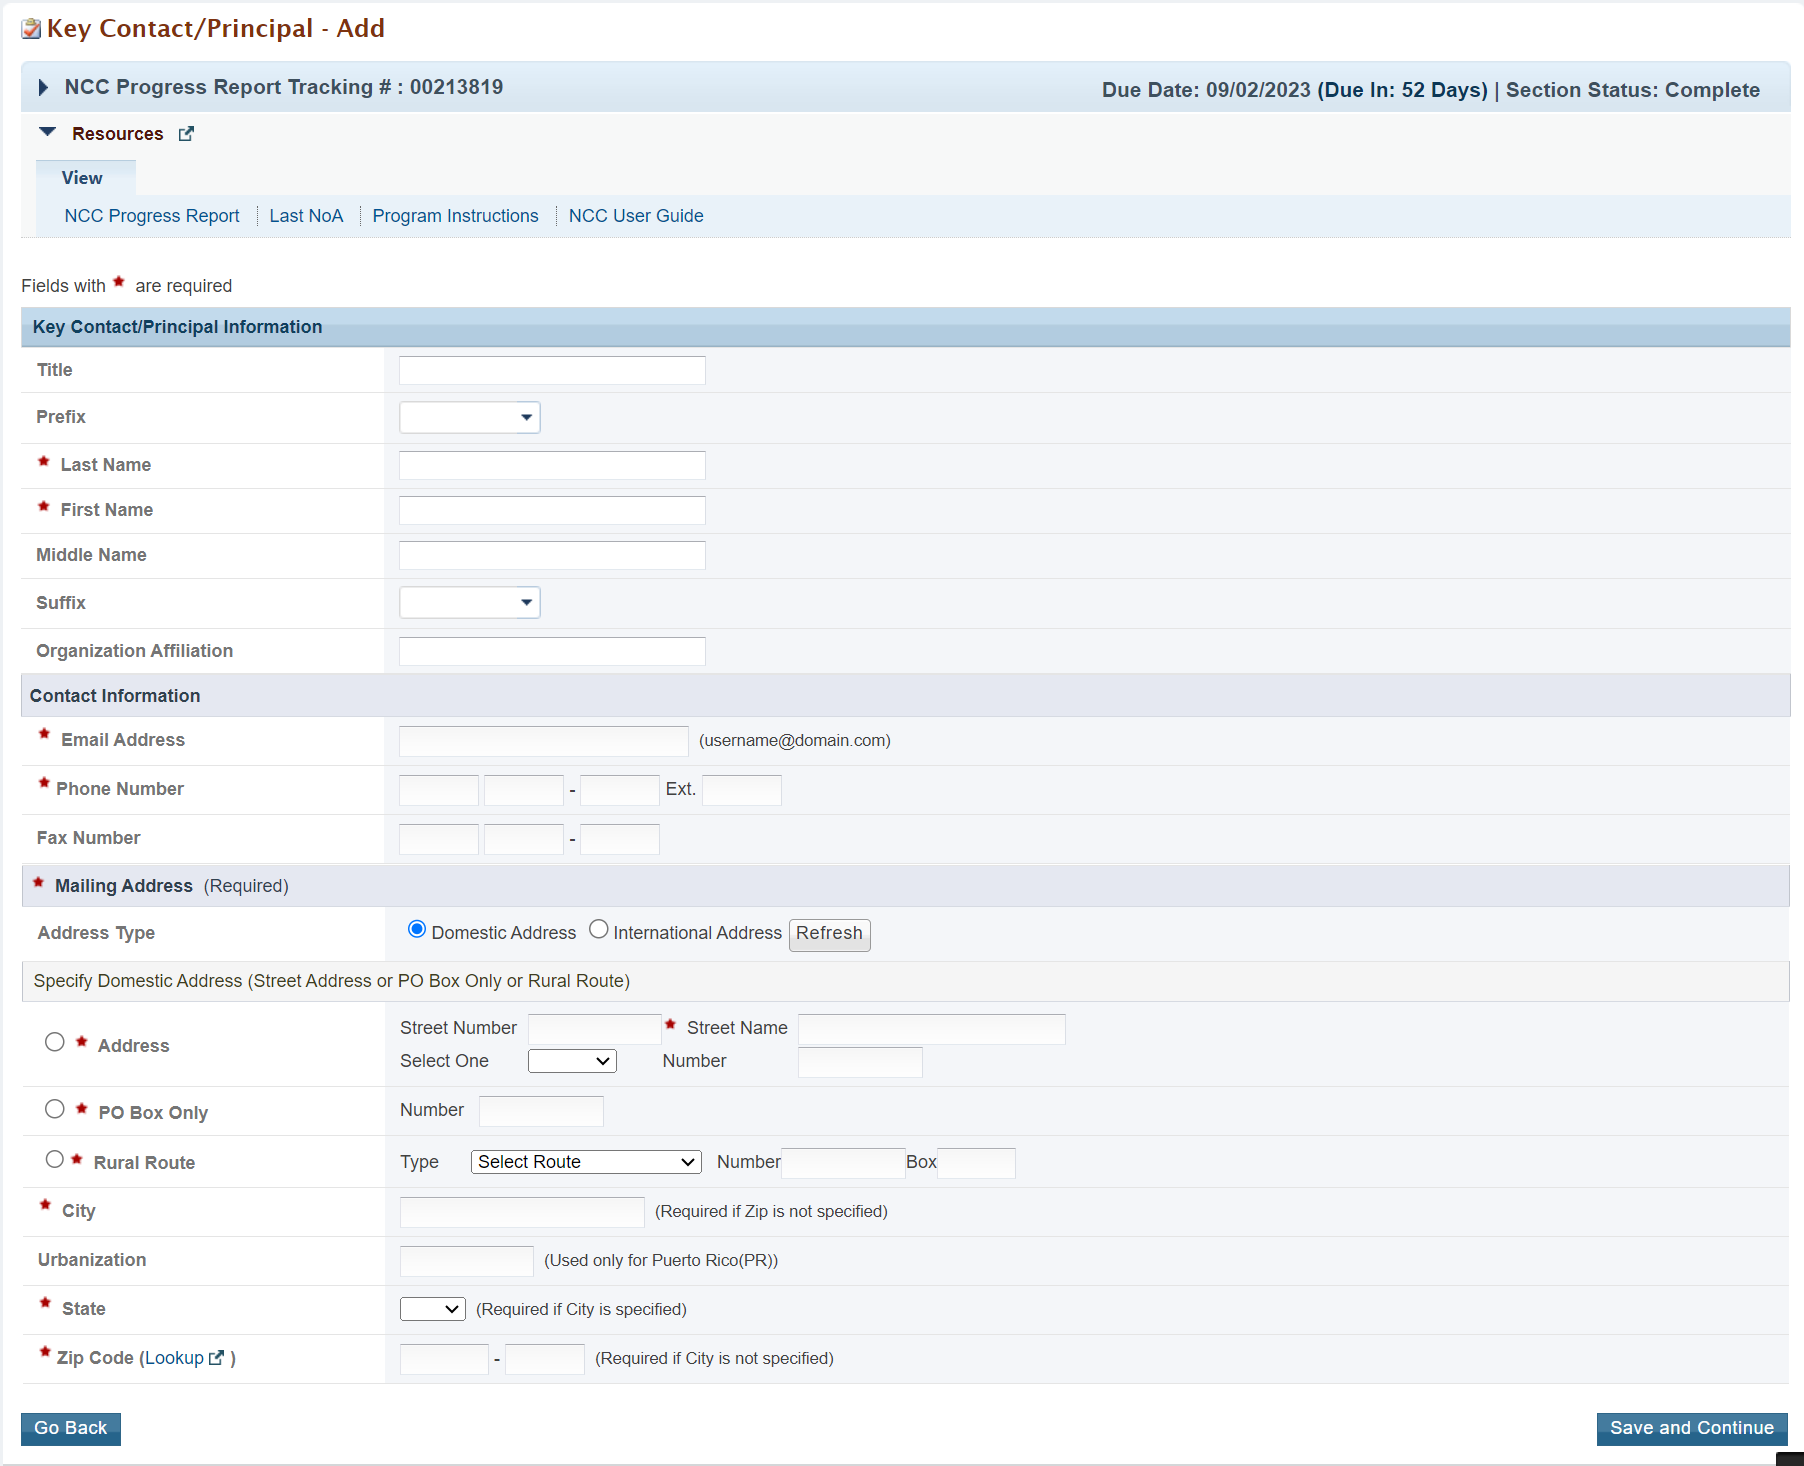
Task: Click the Last Name input field
Action: click(552, 466)
